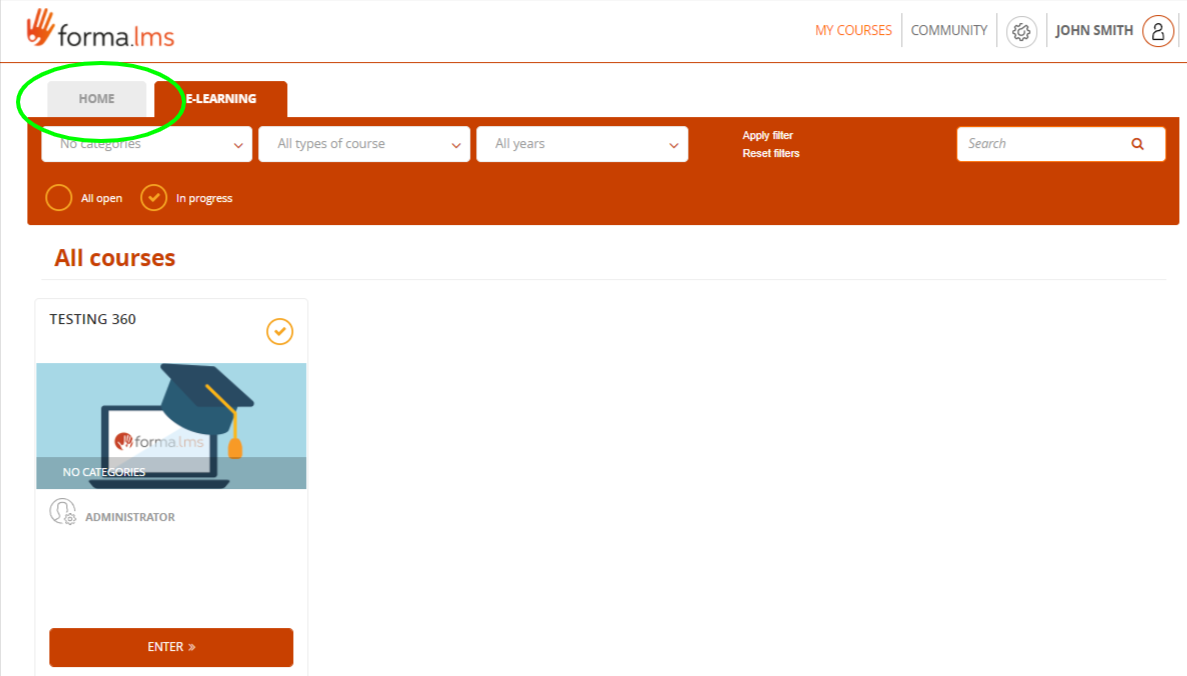Switch to the HOME tab

96,98
